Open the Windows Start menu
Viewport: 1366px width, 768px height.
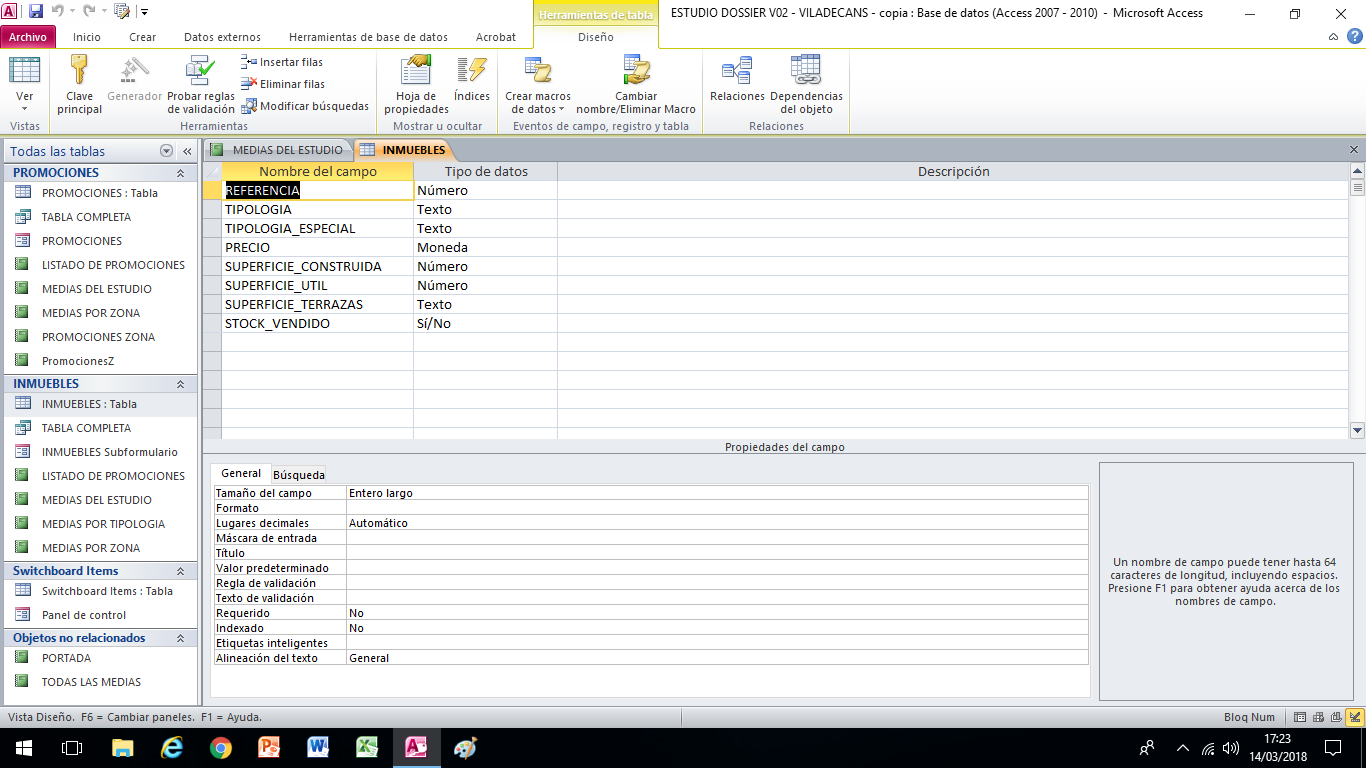pos(24,747)
